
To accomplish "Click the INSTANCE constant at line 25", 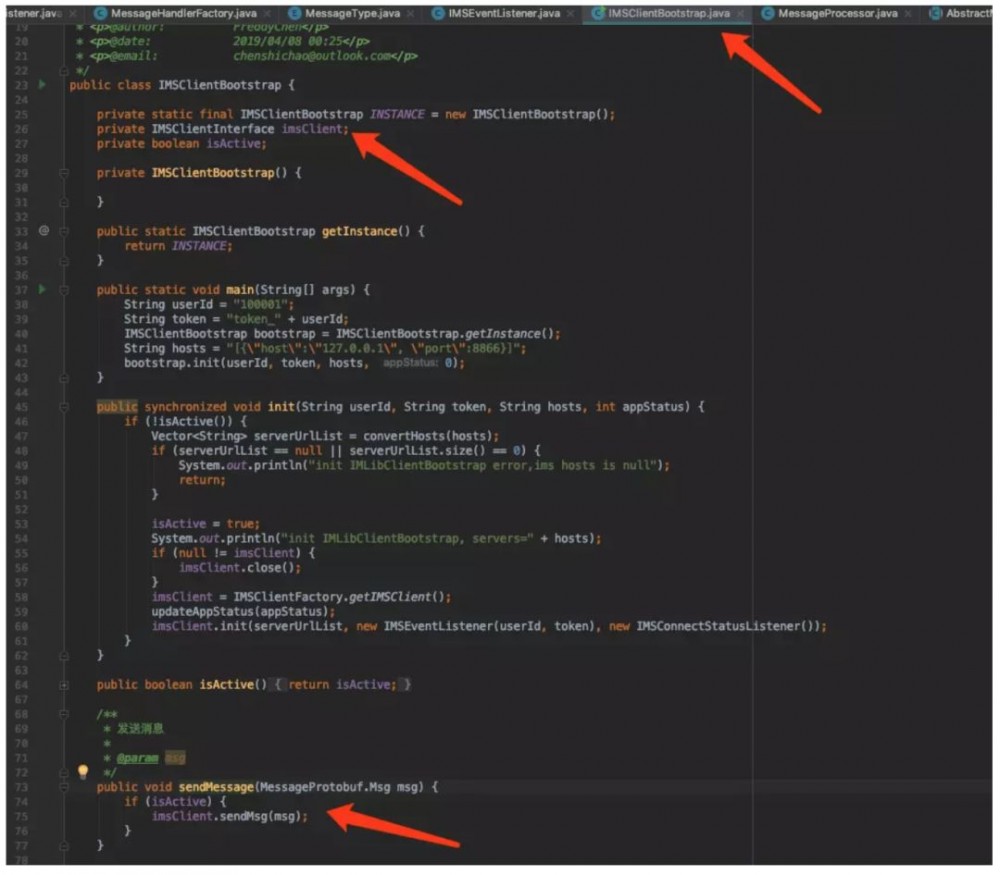I will coord(397,114).
